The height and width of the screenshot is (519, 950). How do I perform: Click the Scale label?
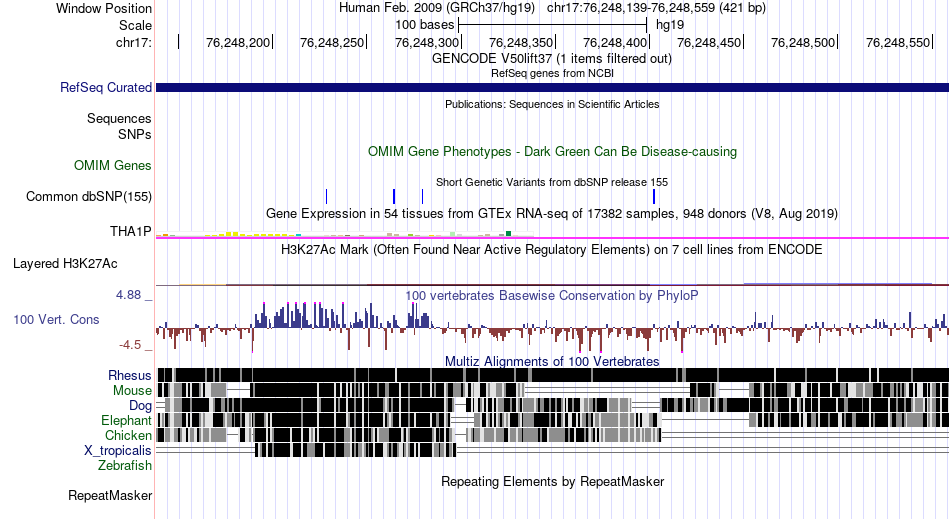[135, 25]
